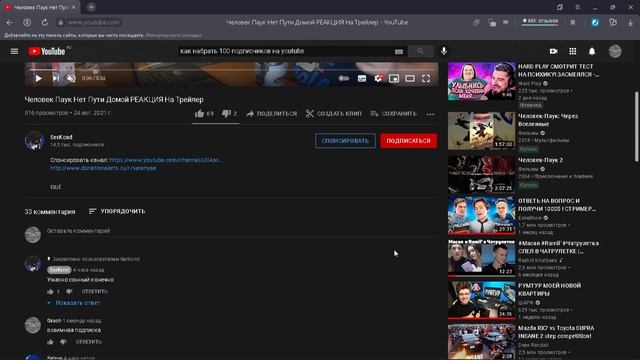640x360 pixels.
Task: Open the account avatar menu
Action: (x=615, y=51)
